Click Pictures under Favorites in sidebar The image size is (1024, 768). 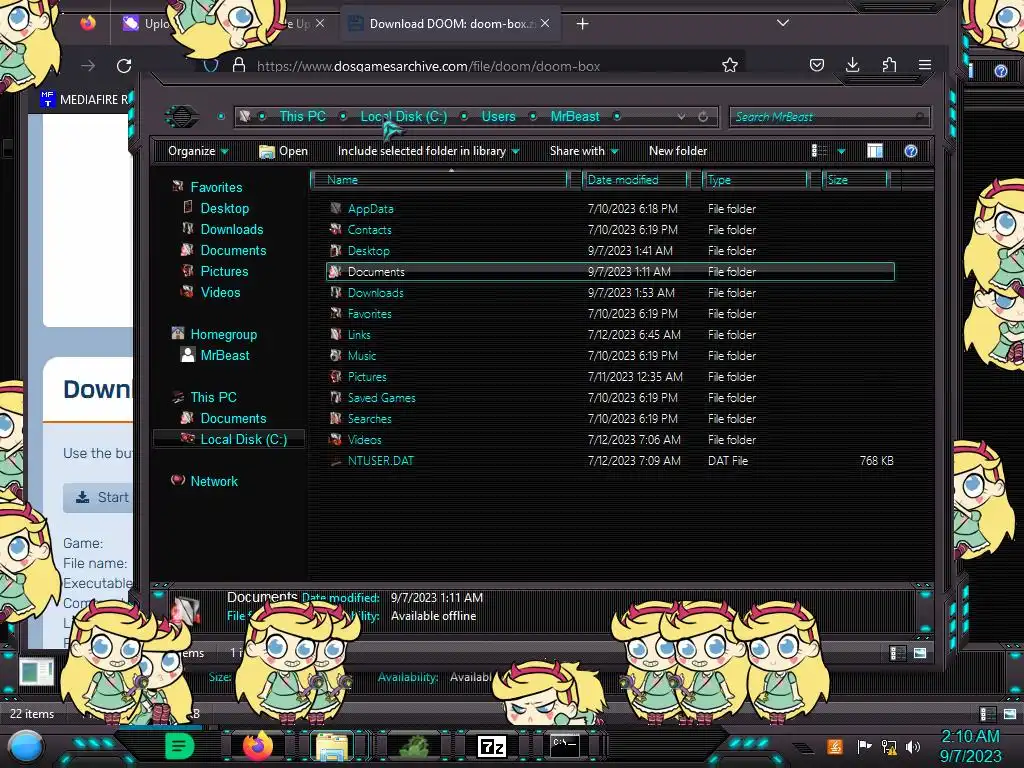click(224, 271)
